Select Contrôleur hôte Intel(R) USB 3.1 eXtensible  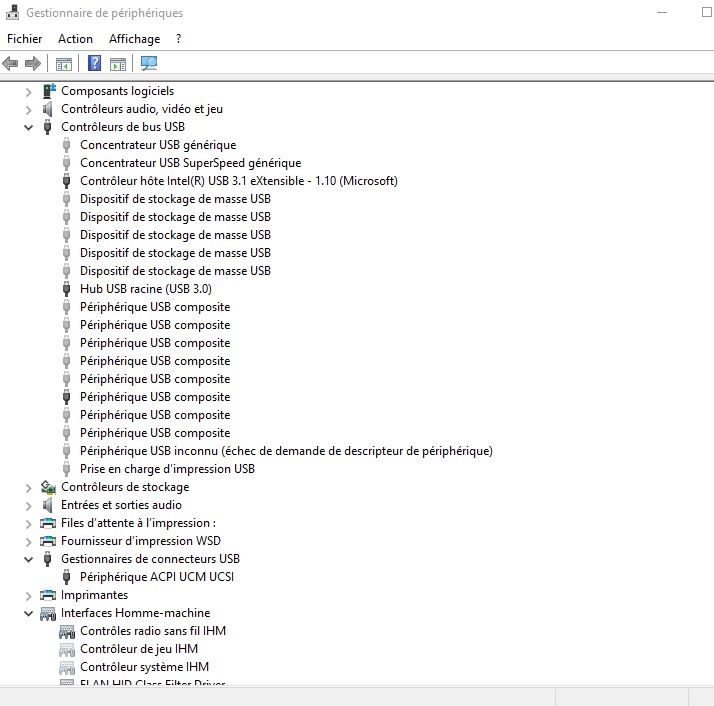(239, 181)
